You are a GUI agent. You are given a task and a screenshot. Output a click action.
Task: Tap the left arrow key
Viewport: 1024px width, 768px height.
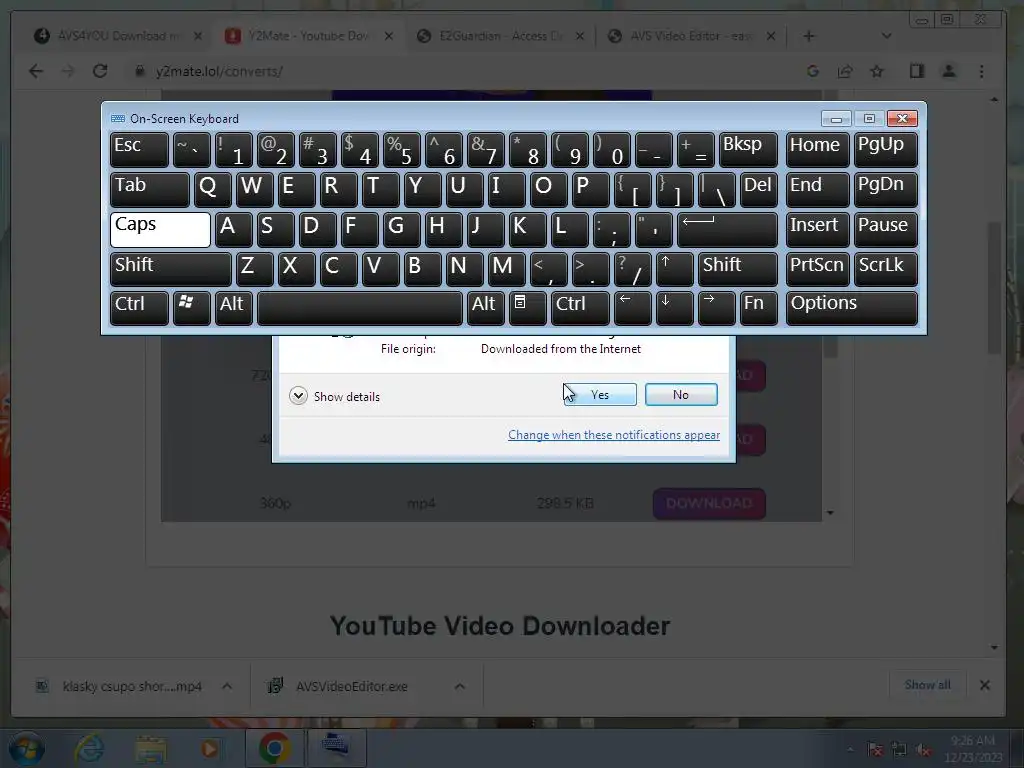point(633,308)
